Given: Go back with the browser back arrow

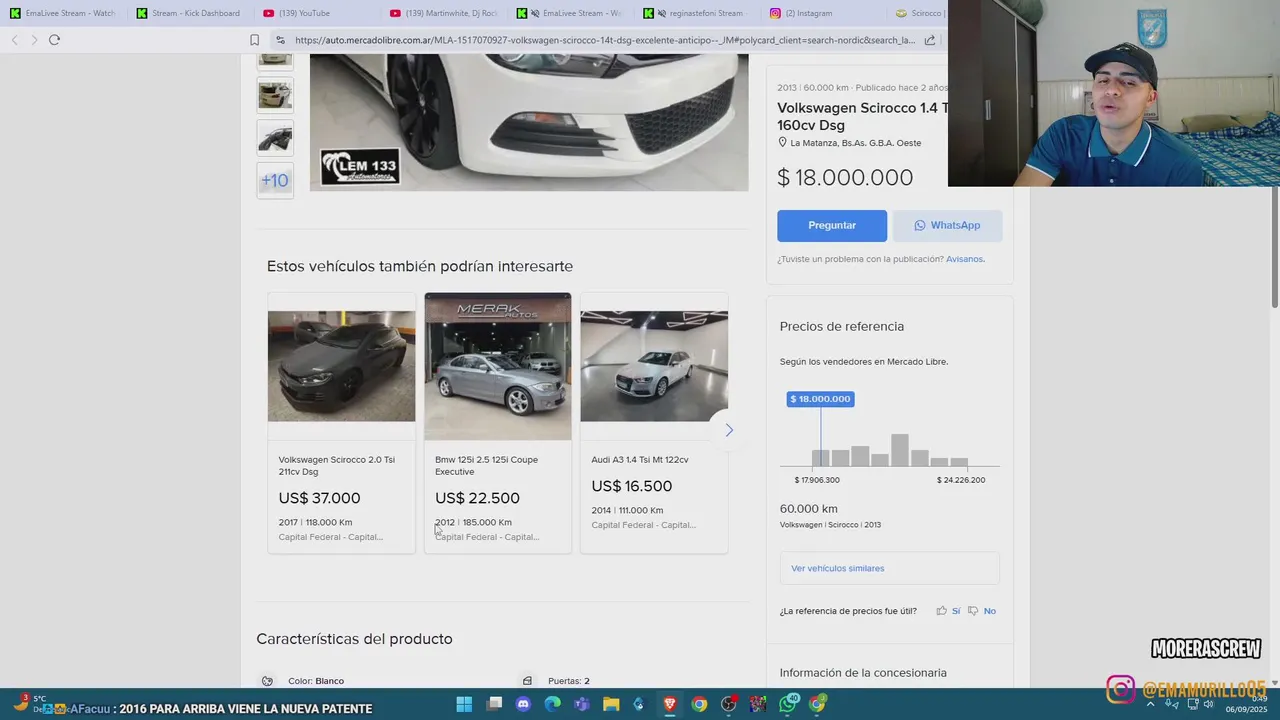Looking at the screenshot, I should point(14,40).
